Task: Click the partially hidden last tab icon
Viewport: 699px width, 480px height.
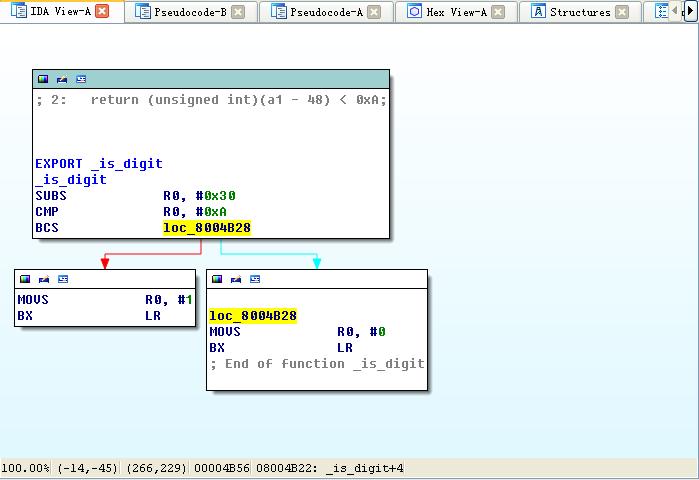Action: (x=662, y=11)
